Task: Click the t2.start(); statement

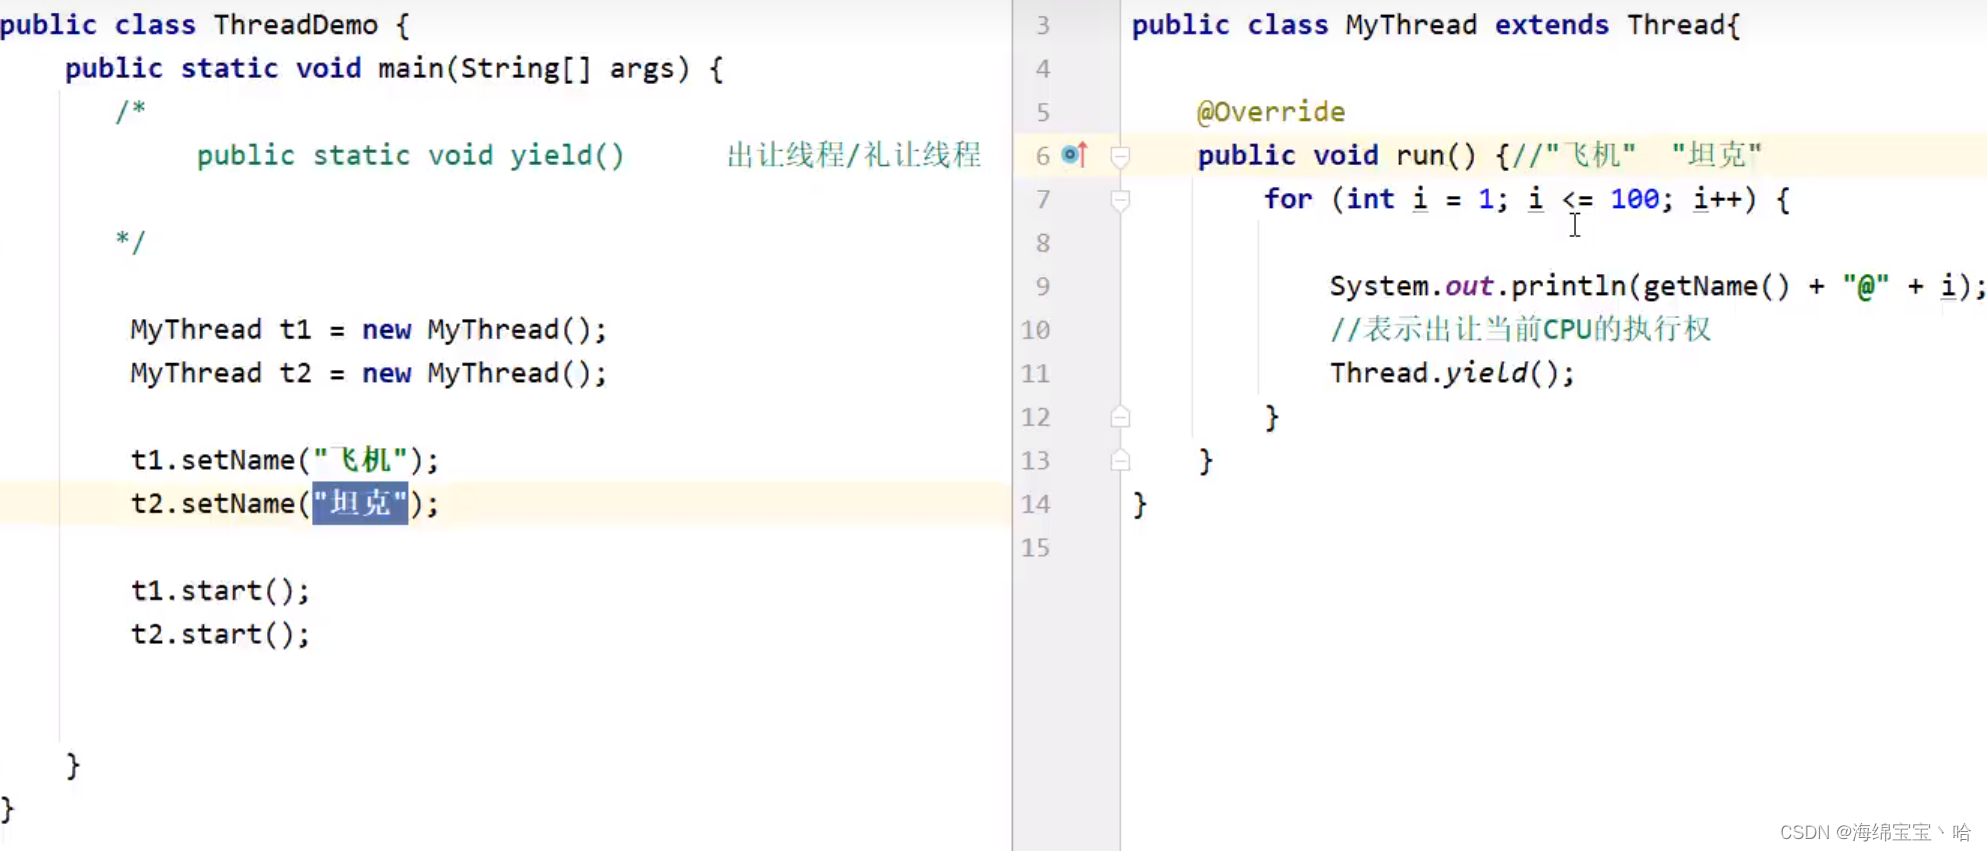Action: [220, 634]
